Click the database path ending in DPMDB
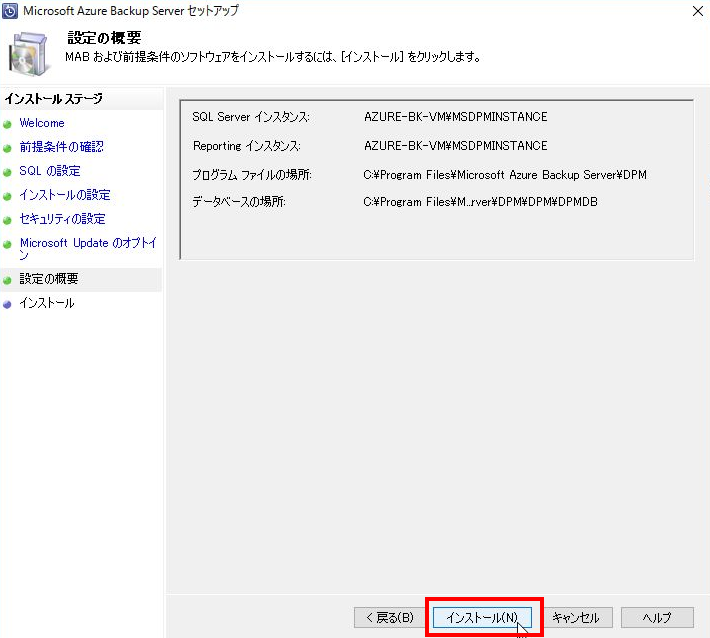The width and height of the screenshot is (710, 638). [480, 201]
